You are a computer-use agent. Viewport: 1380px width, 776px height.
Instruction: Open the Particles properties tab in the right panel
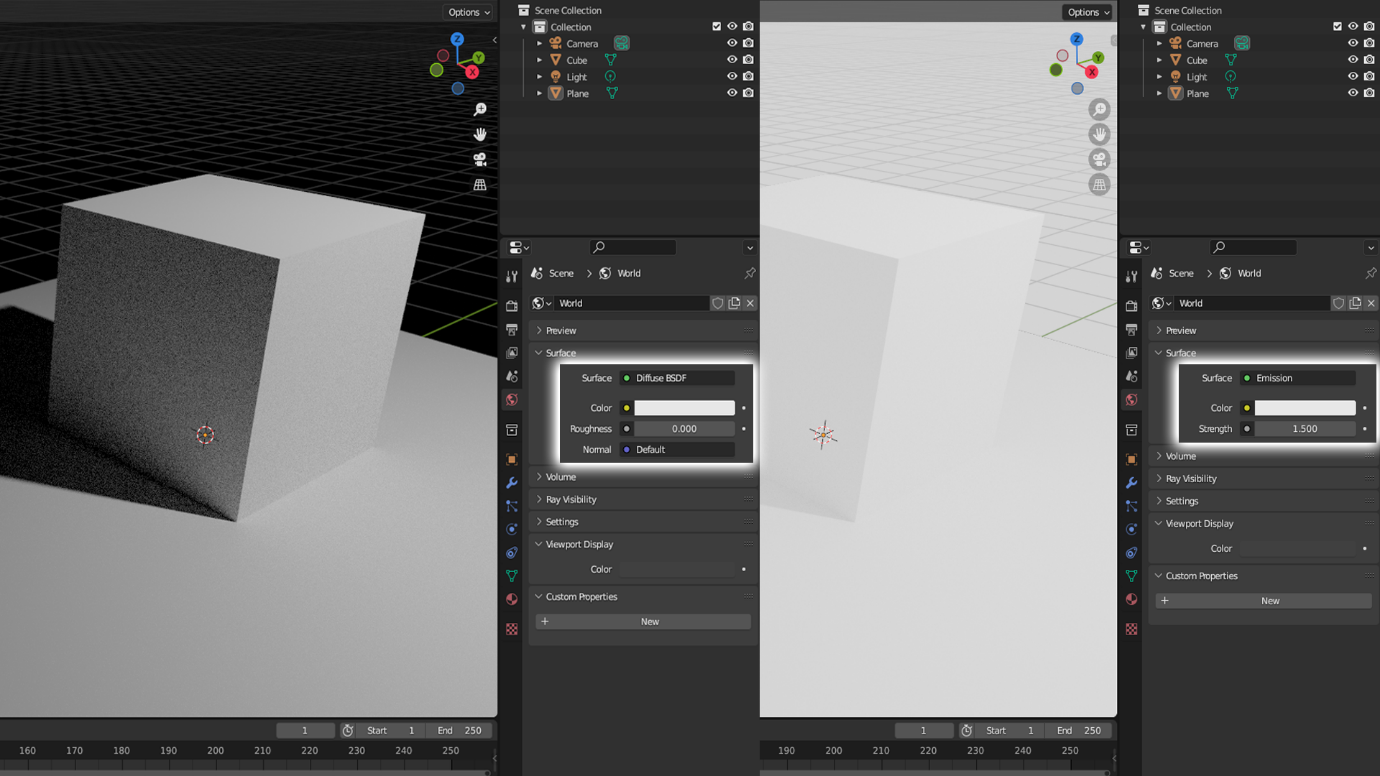(x=1132, y=506)
